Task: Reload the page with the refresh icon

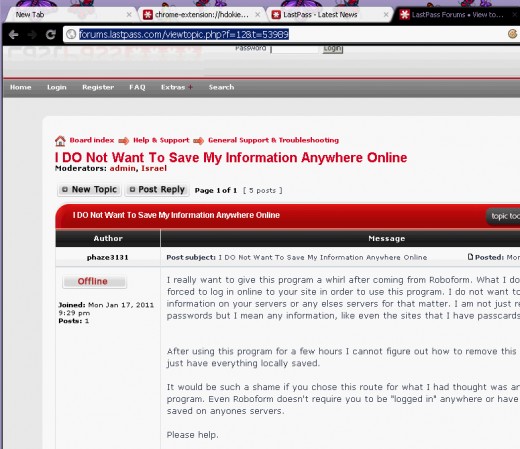Action: coord(51,34)
